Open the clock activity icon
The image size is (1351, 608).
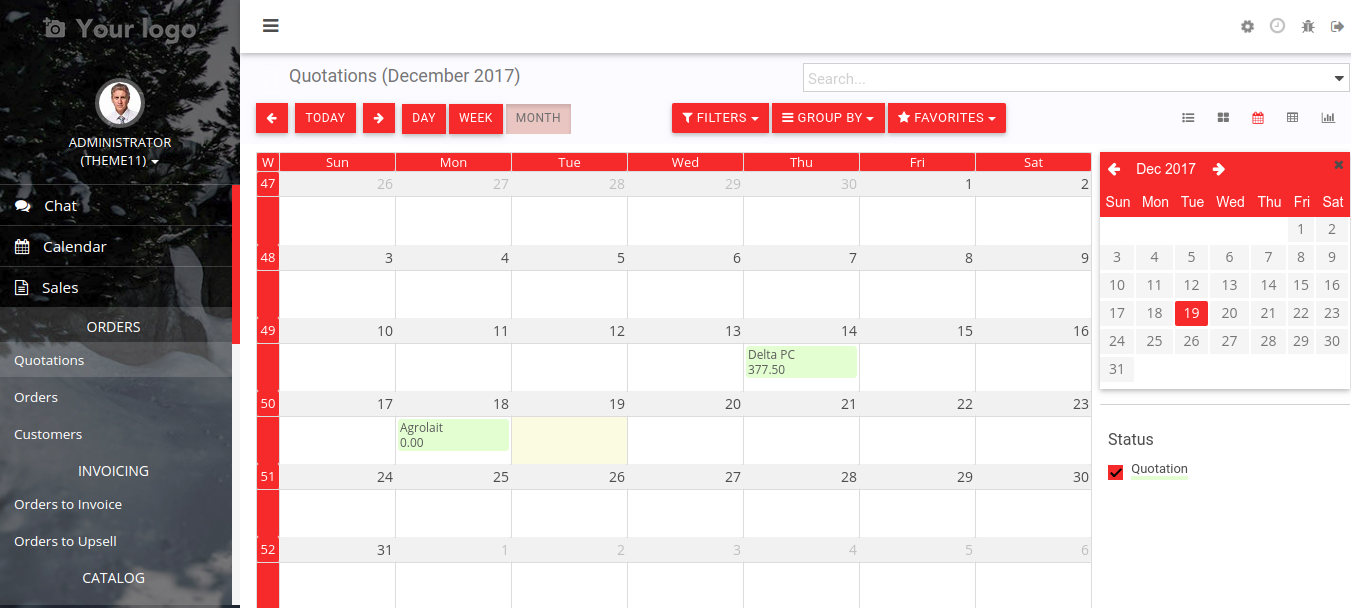[x=1277, y=26]
